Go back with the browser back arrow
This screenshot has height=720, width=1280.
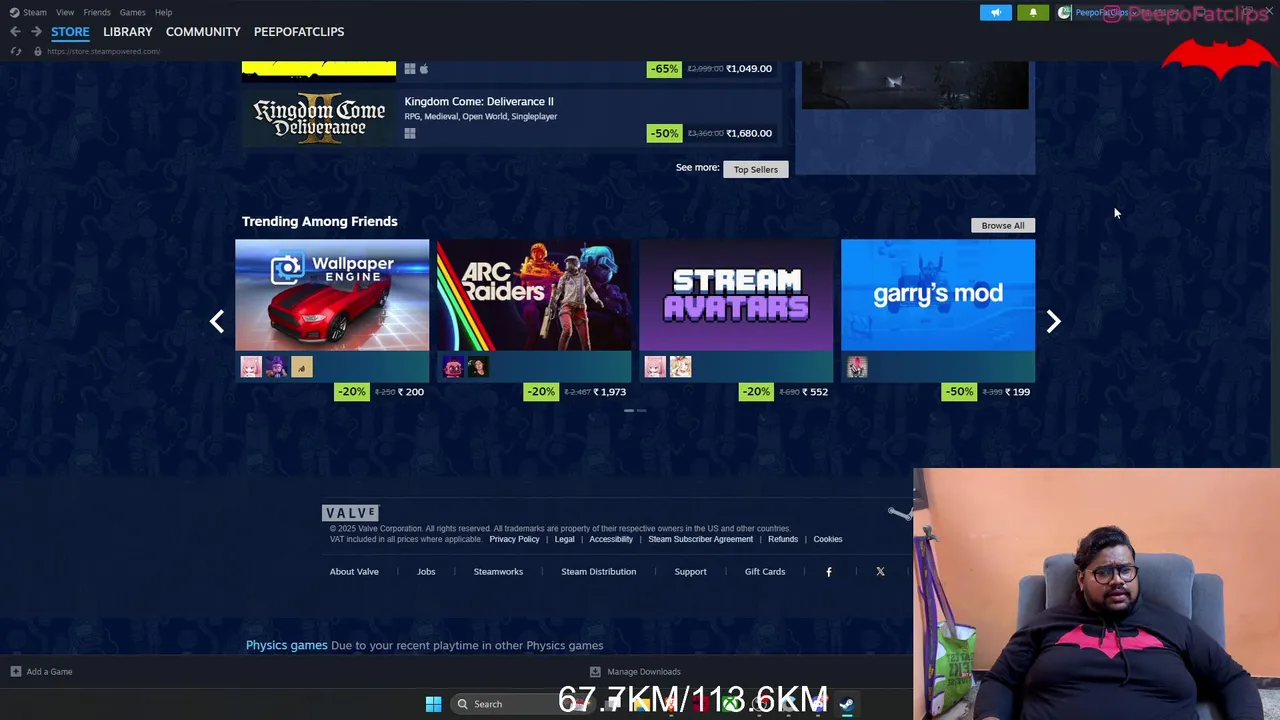[x=15, y=32]
